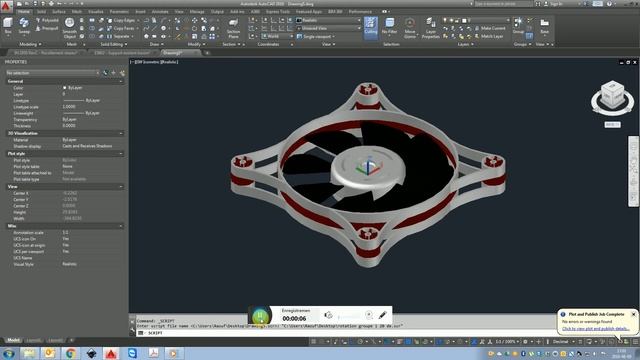Image resolution: width=640 pixels, height=360 pixels.
Task: Open the Surface ribbon tab
Action: (58, 11)
